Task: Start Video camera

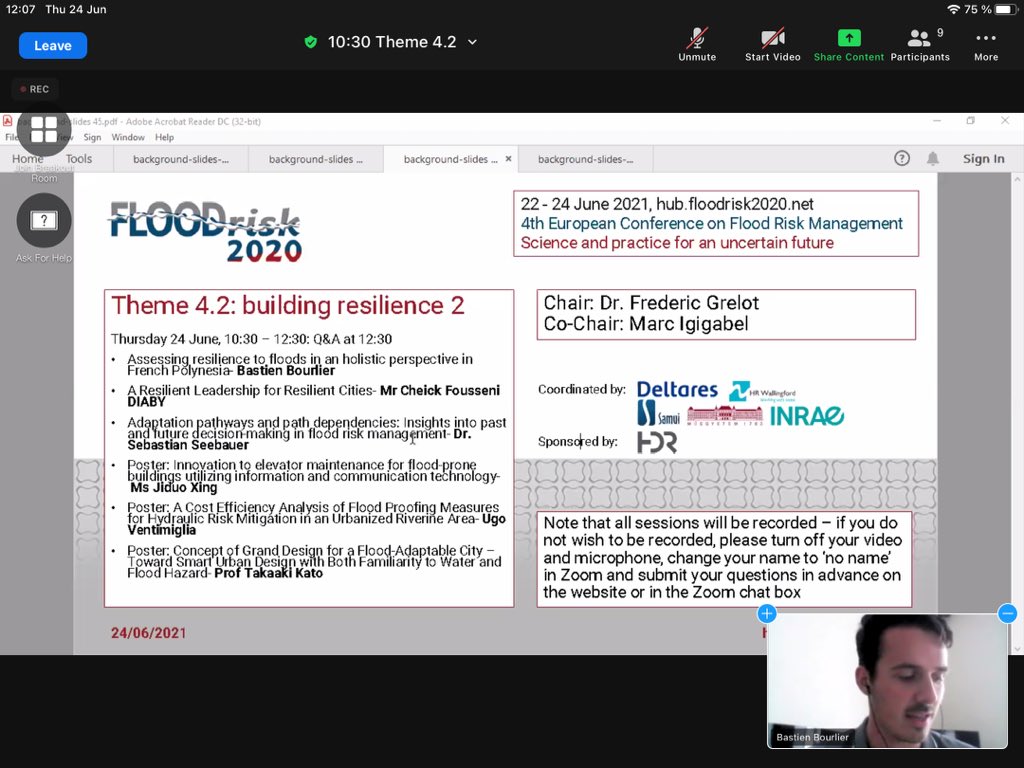Action: [773, 44]
